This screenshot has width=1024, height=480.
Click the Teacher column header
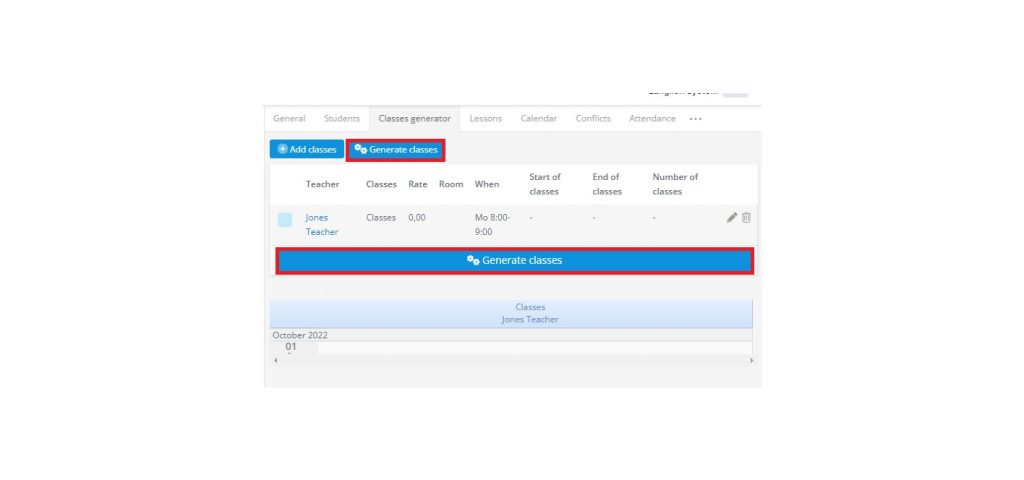[322, 184]
